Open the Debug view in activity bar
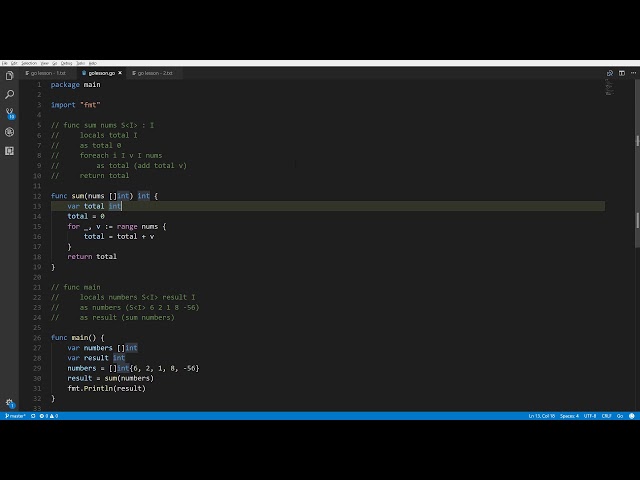Viewport: 640px width, 480px height. [10, 132]
